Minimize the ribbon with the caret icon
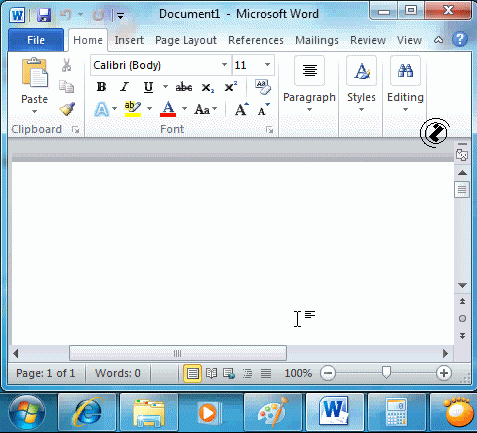The height and width of the screenshot is (433, 477). pyautogui.click(x=438, y=40)
